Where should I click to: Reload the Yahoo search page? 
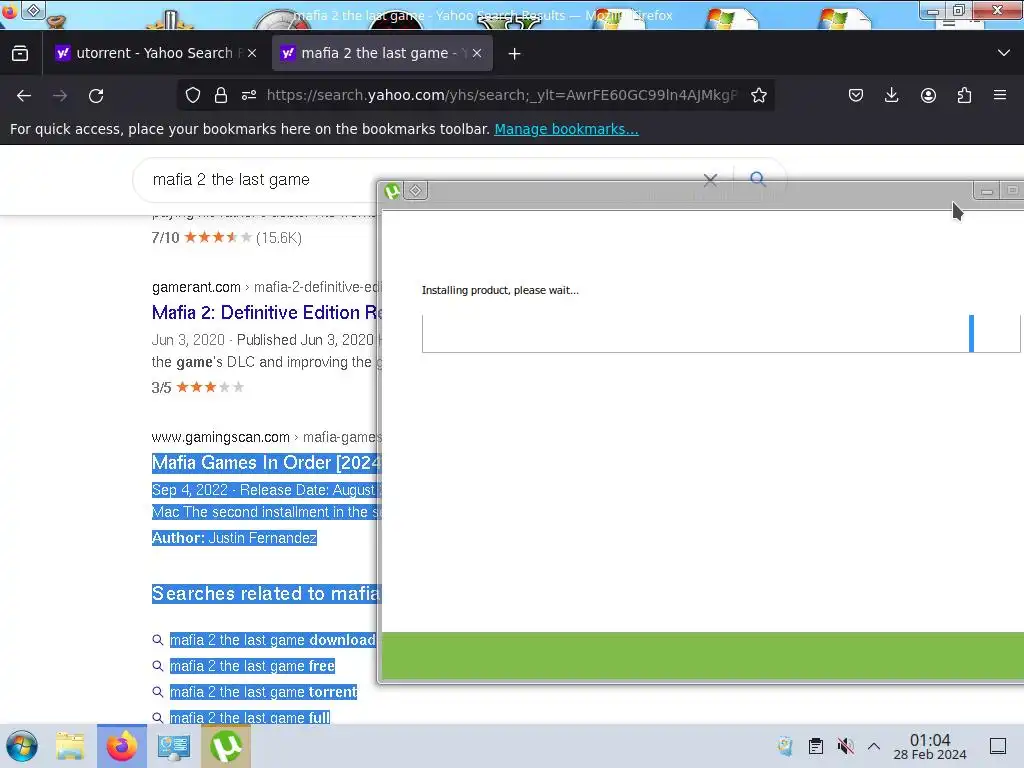click(96, 95)
